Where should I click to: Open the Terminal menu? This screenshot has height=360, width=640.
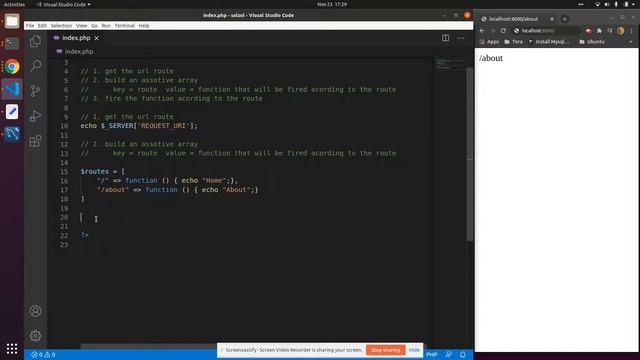[x=124, y=25]
